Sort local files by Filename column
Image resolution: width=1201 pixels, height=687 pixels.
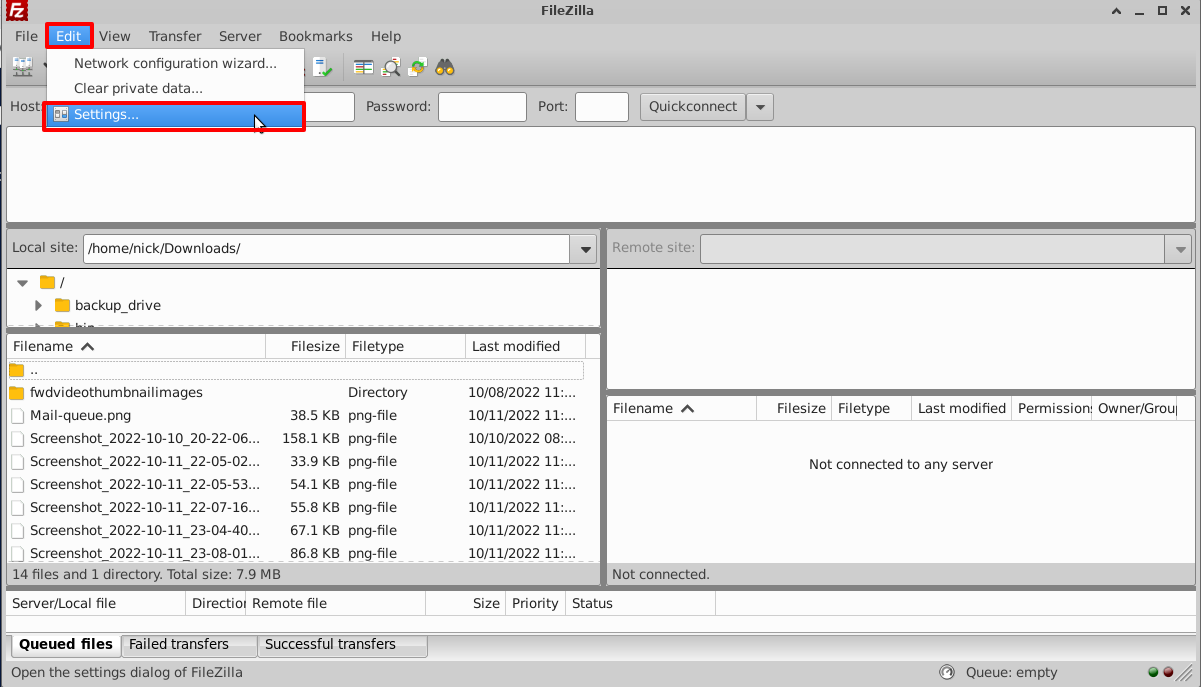[136, 346]
